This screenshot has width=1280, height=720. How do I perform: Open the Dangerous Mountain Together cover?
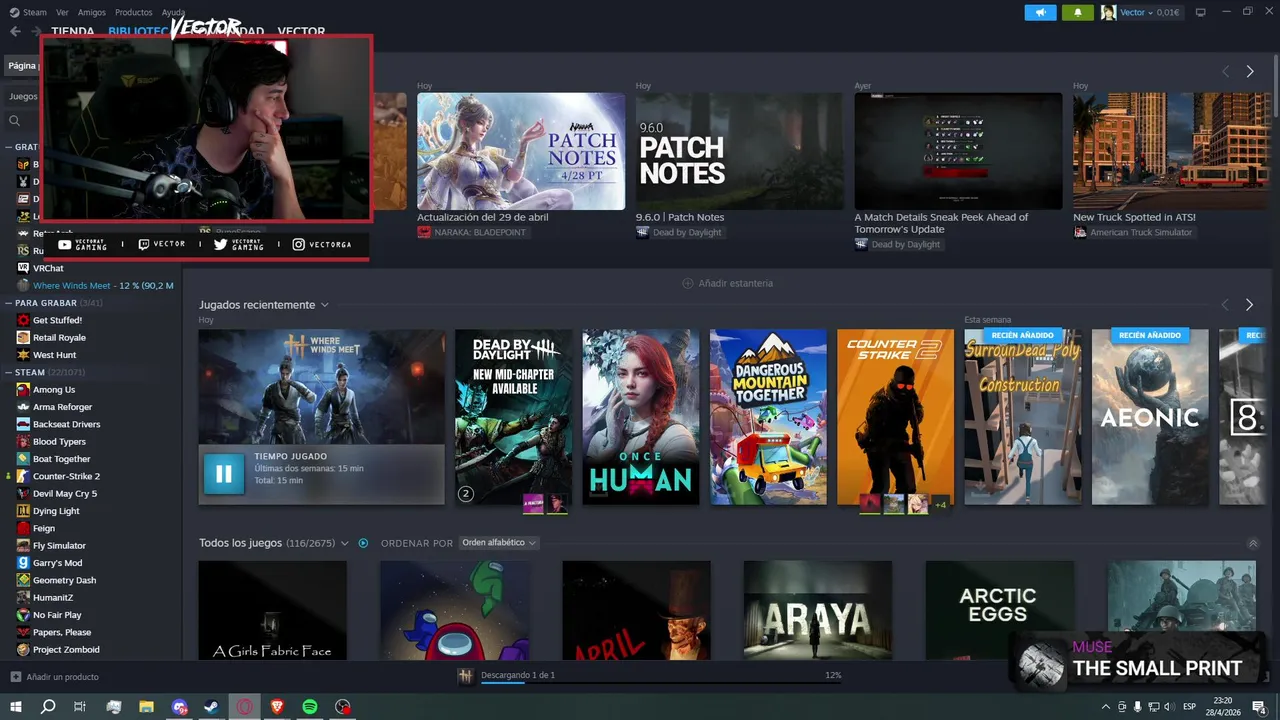[768, 417]
